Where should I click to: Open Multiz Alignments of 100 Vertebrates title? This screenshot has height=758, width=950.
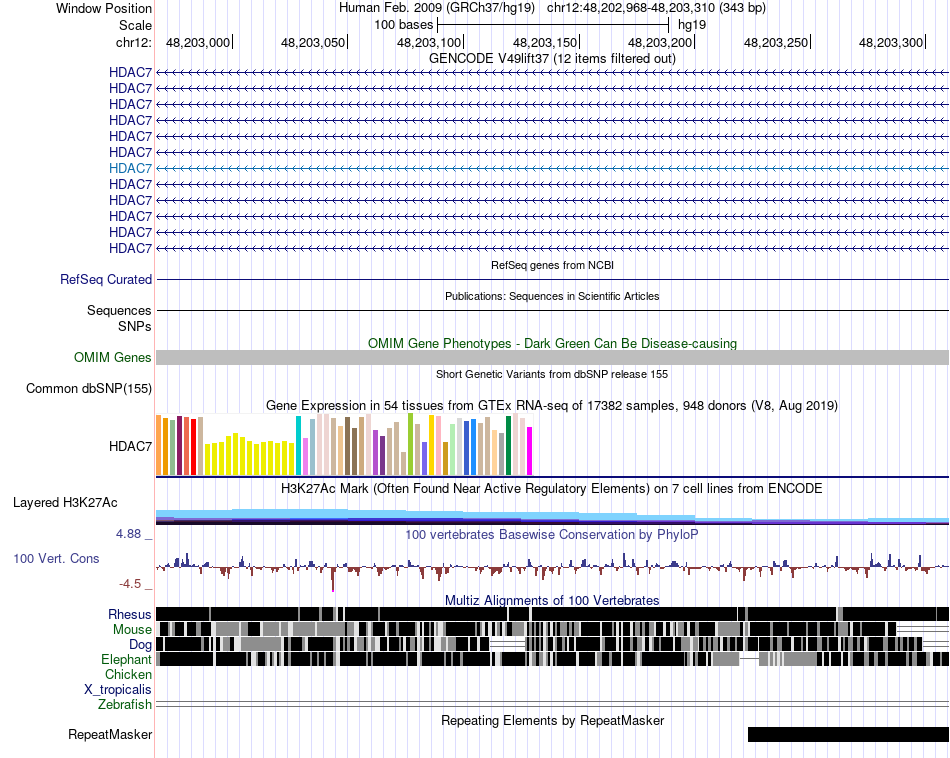pyautogui.click(x=552, y=600)
